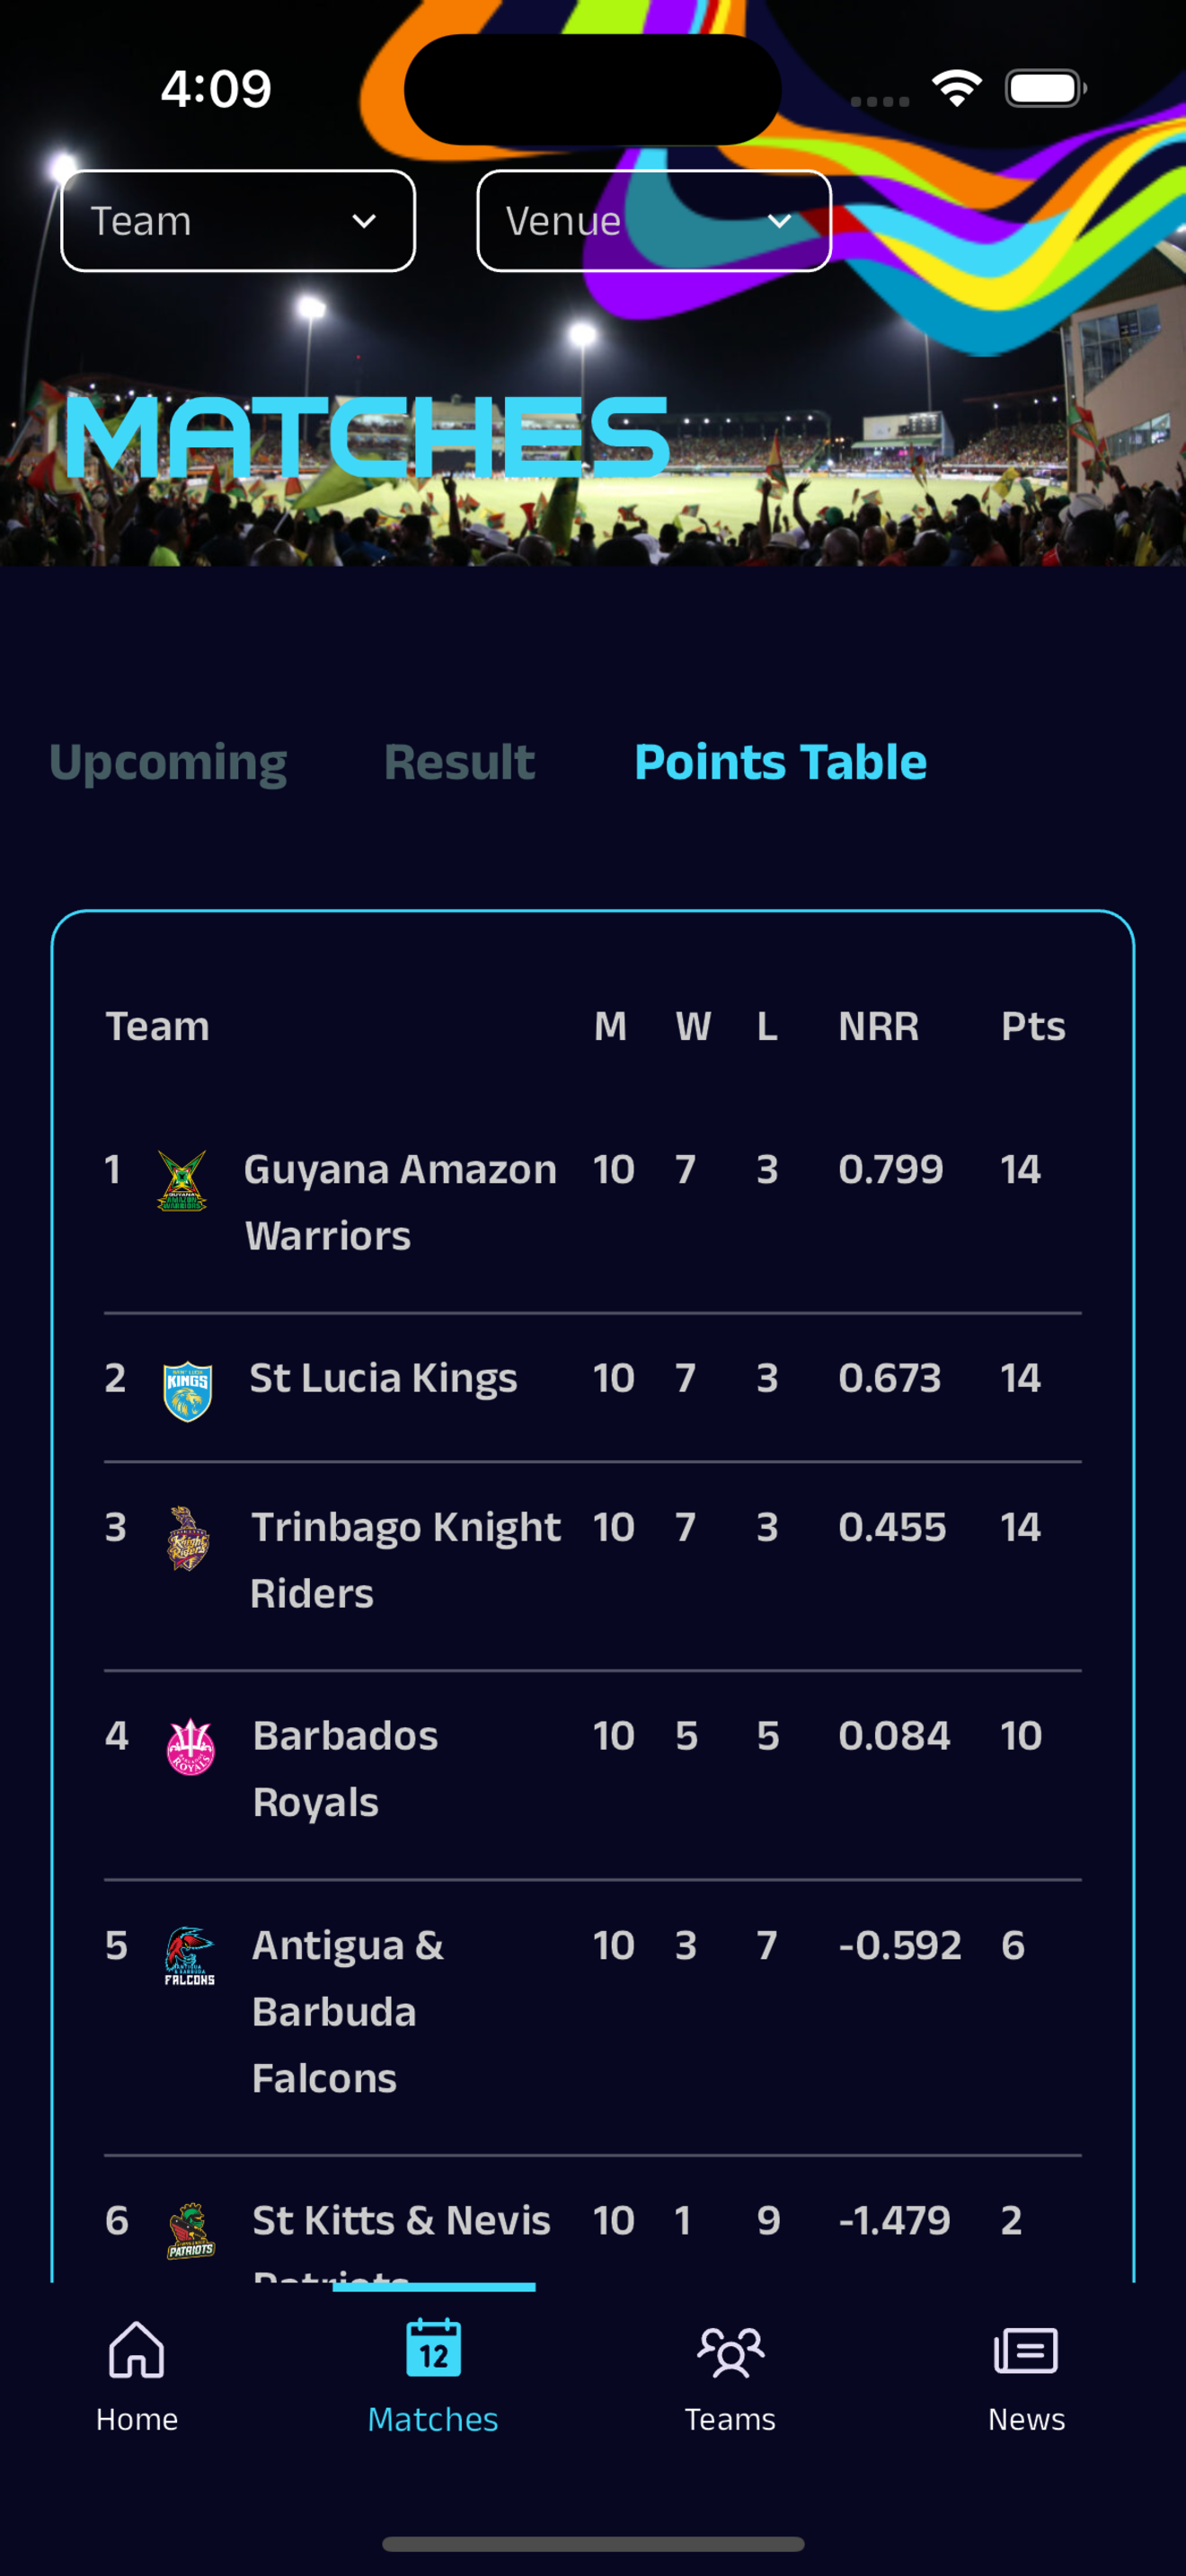Viewport: 1186px width, 2576px height.
Task: Switch to the Result tab
Action: tap(459, 761)
